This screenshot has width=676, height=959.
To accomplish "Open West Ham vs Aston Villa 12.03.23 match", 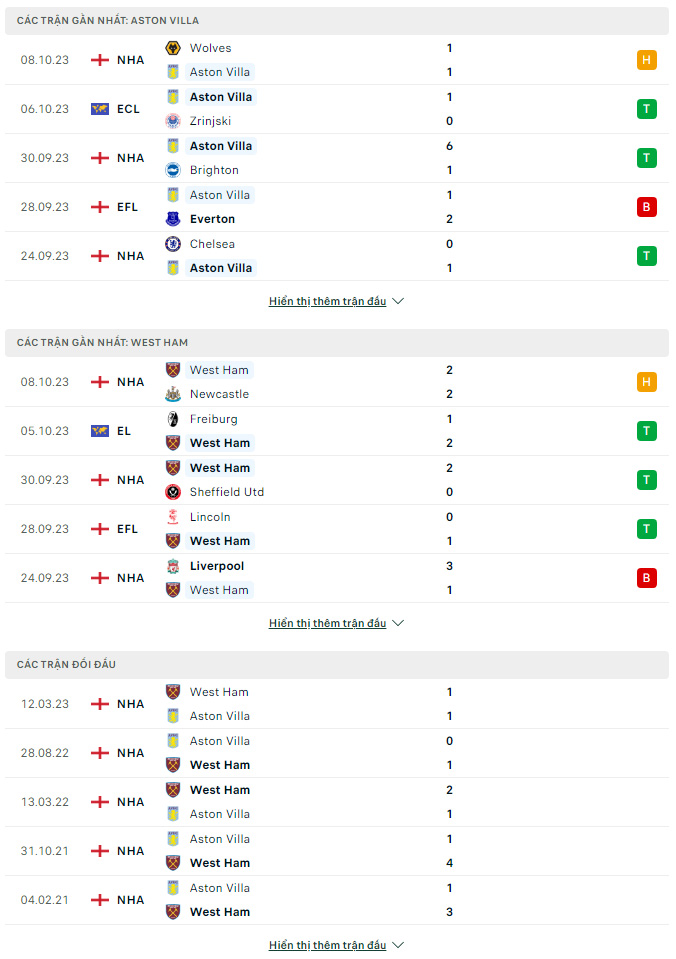I will click(x=337, y=704).
